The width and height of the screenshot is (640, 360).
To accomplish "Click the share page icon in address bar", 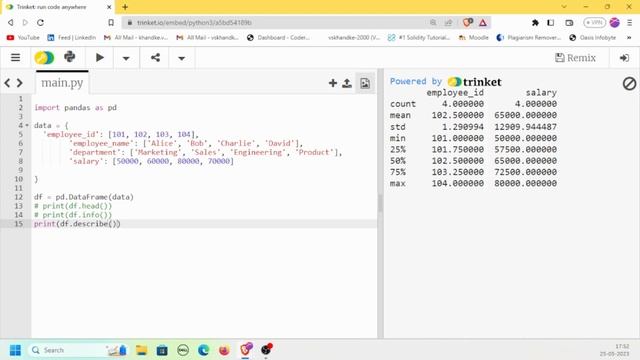I will (448, 22).
